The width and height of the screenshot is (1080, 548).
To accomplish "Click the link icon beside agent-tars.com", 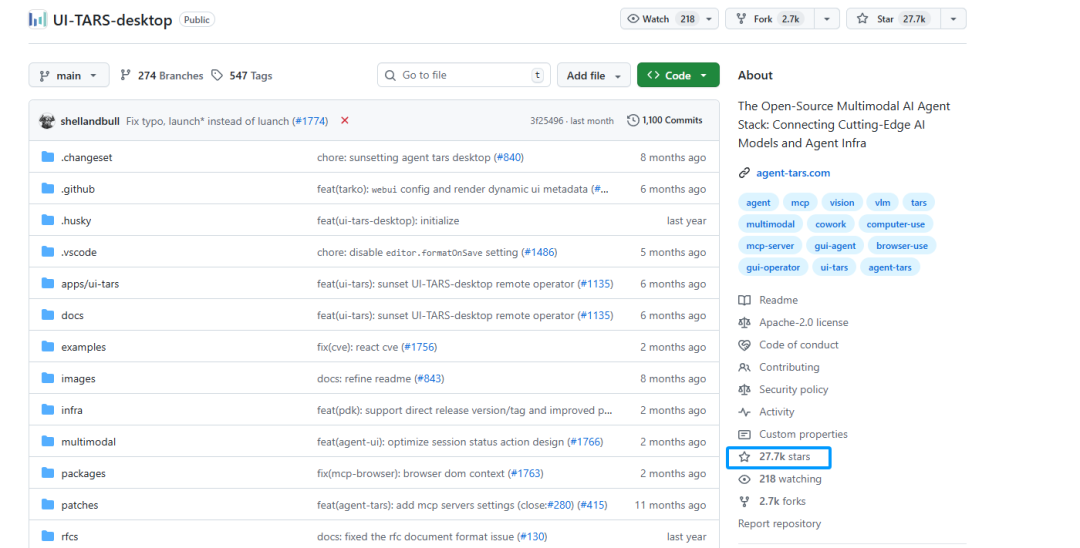I will (x=744, y=173).
